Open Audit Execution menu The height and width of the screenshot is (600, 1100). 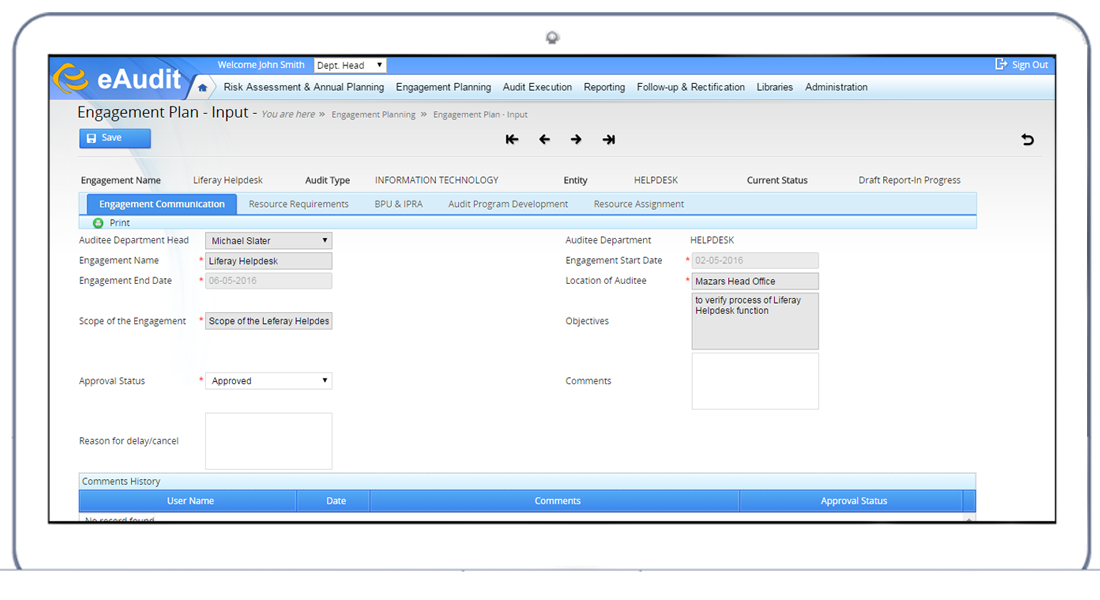click(x=537, y=87)
